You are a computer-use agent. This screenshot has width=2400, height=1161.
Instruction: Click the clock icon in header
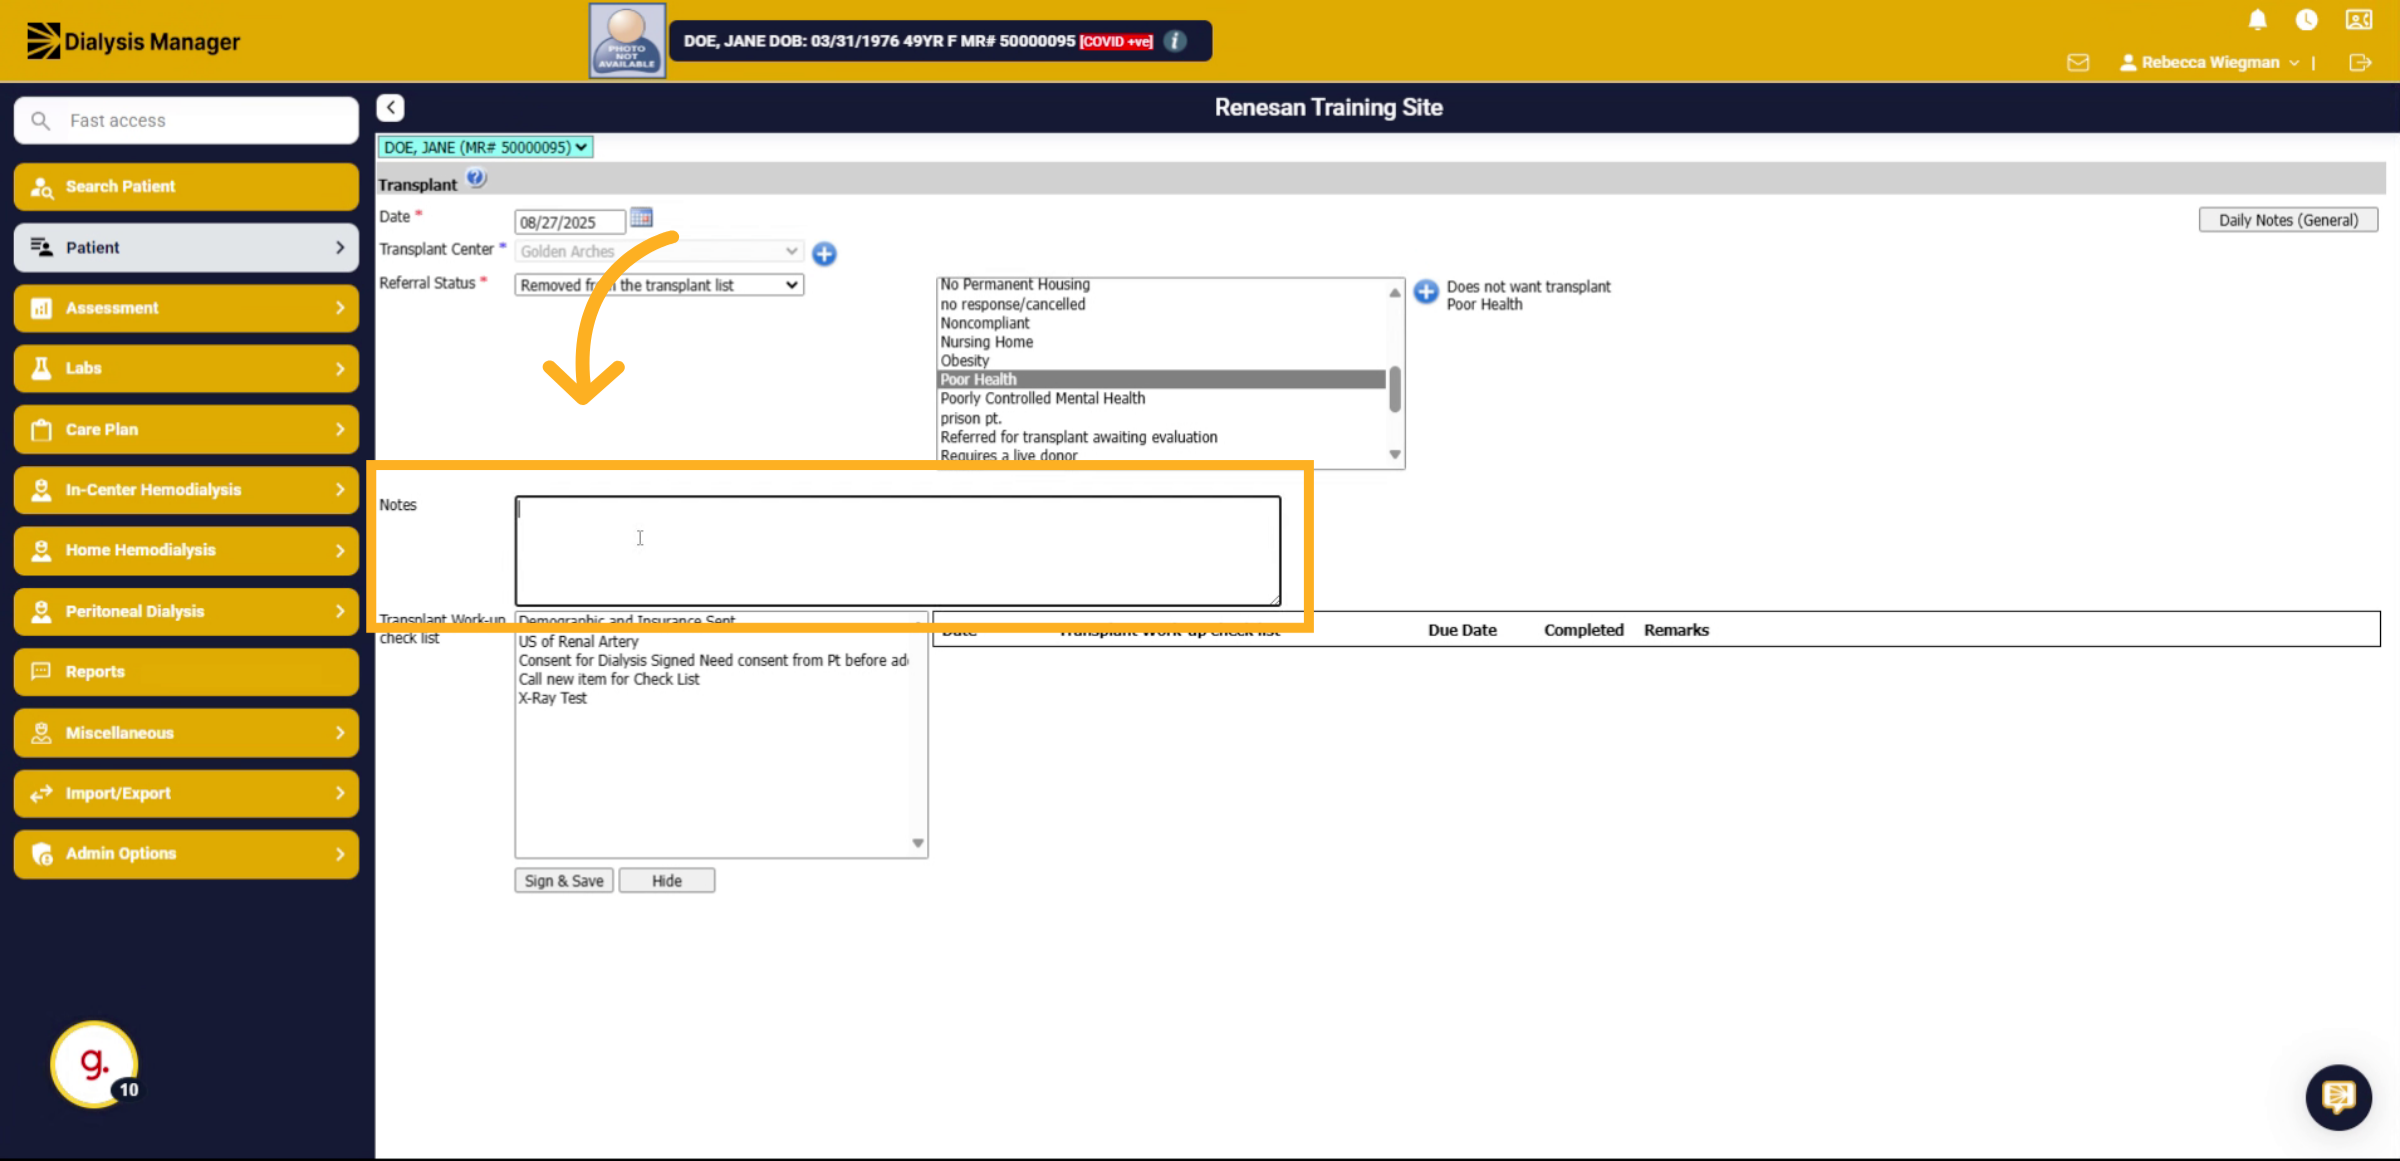(2307, 20)
